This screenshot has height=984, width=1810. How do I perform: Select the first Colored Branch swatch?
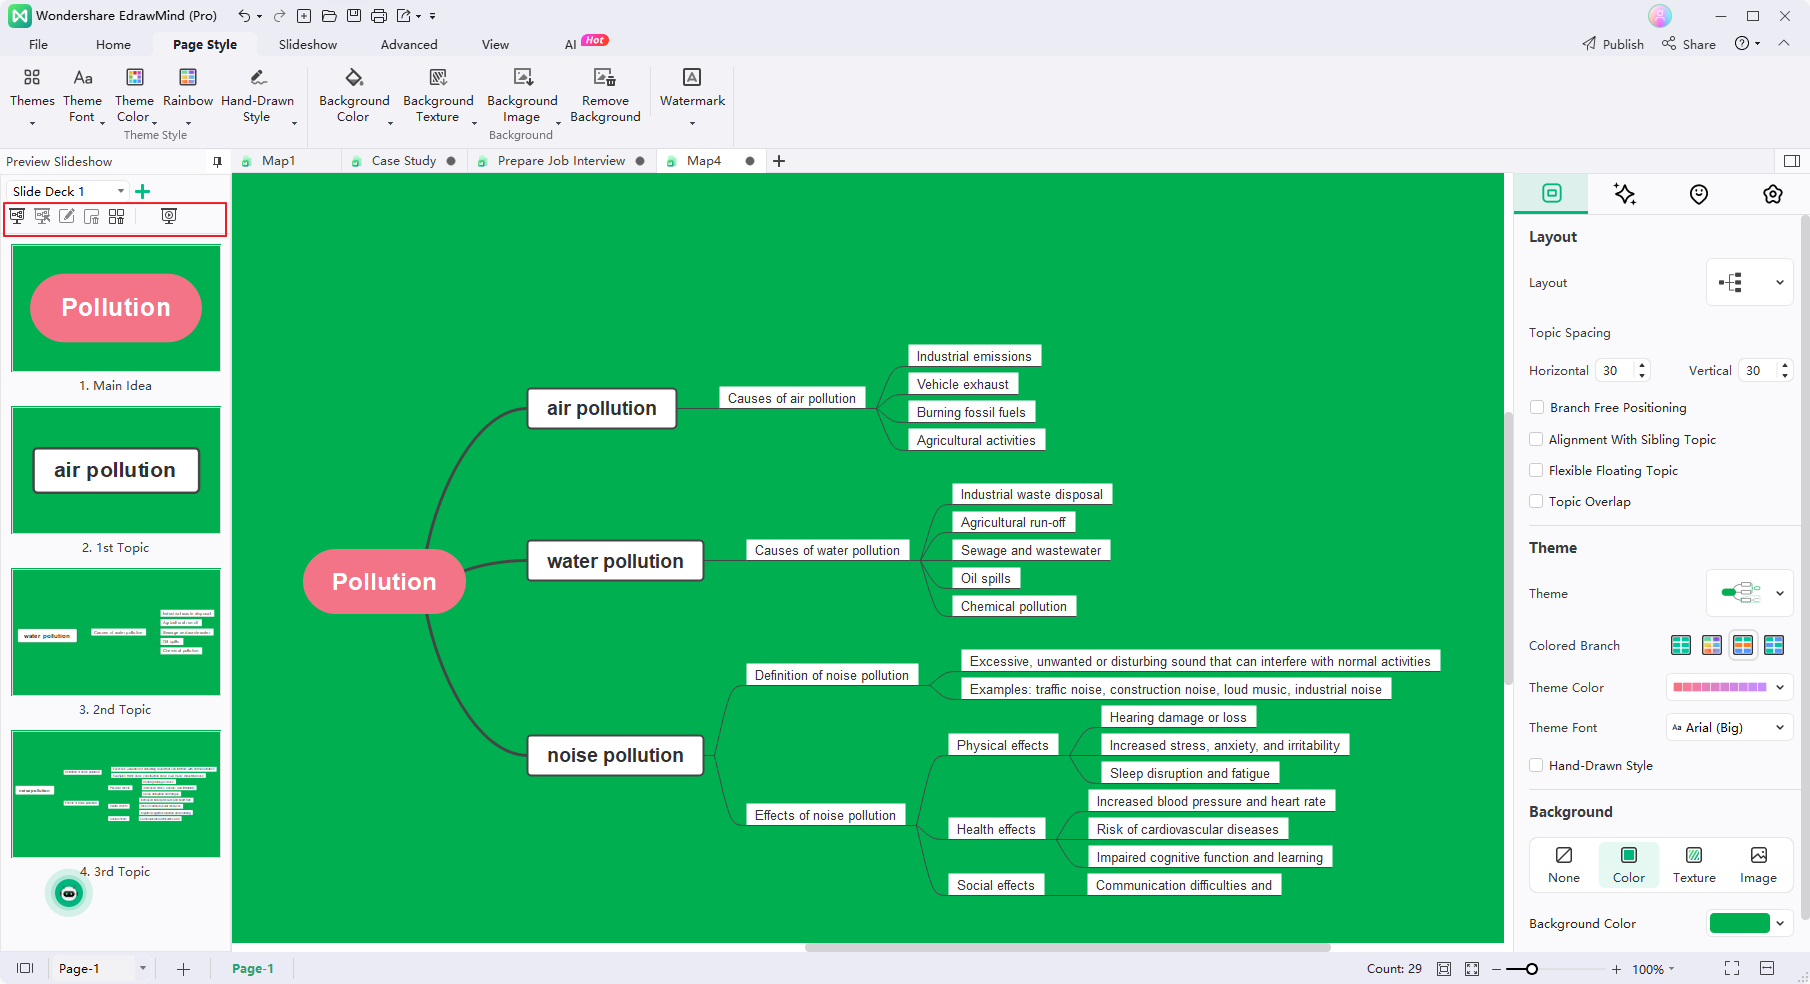point(1681,645)
